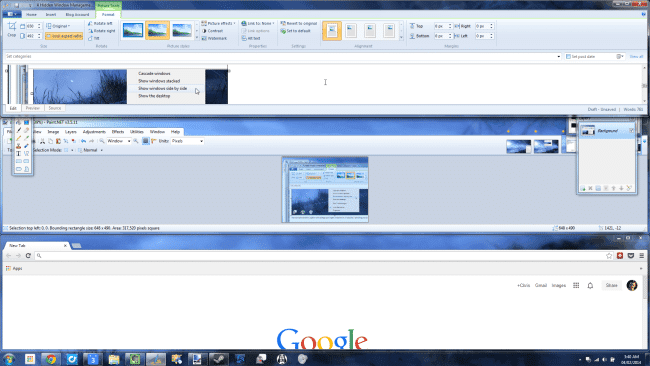The image size is (650, 366).
Task: Open the Link to dropdown
Action: pos(258,24)
